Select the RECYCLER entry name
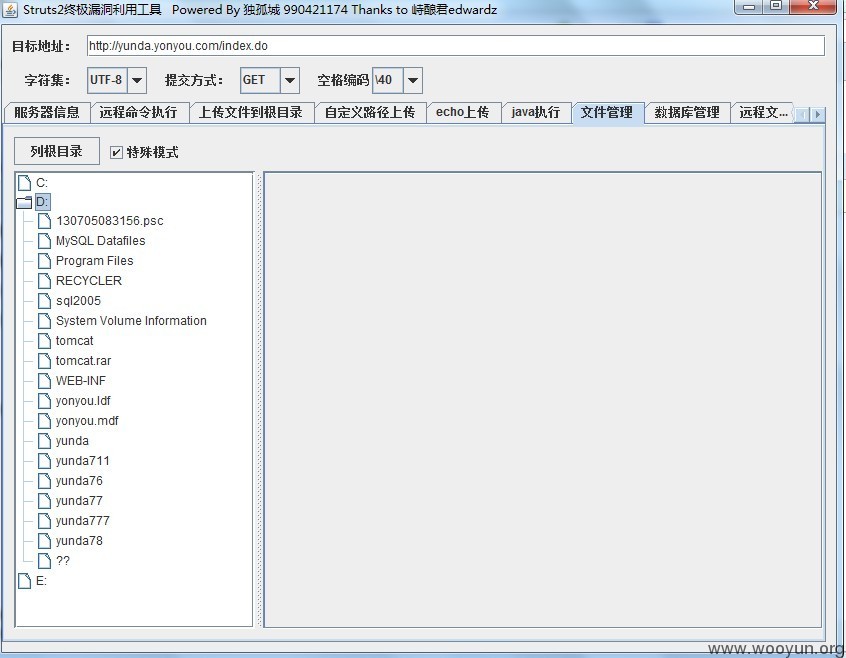 point(89,280)
